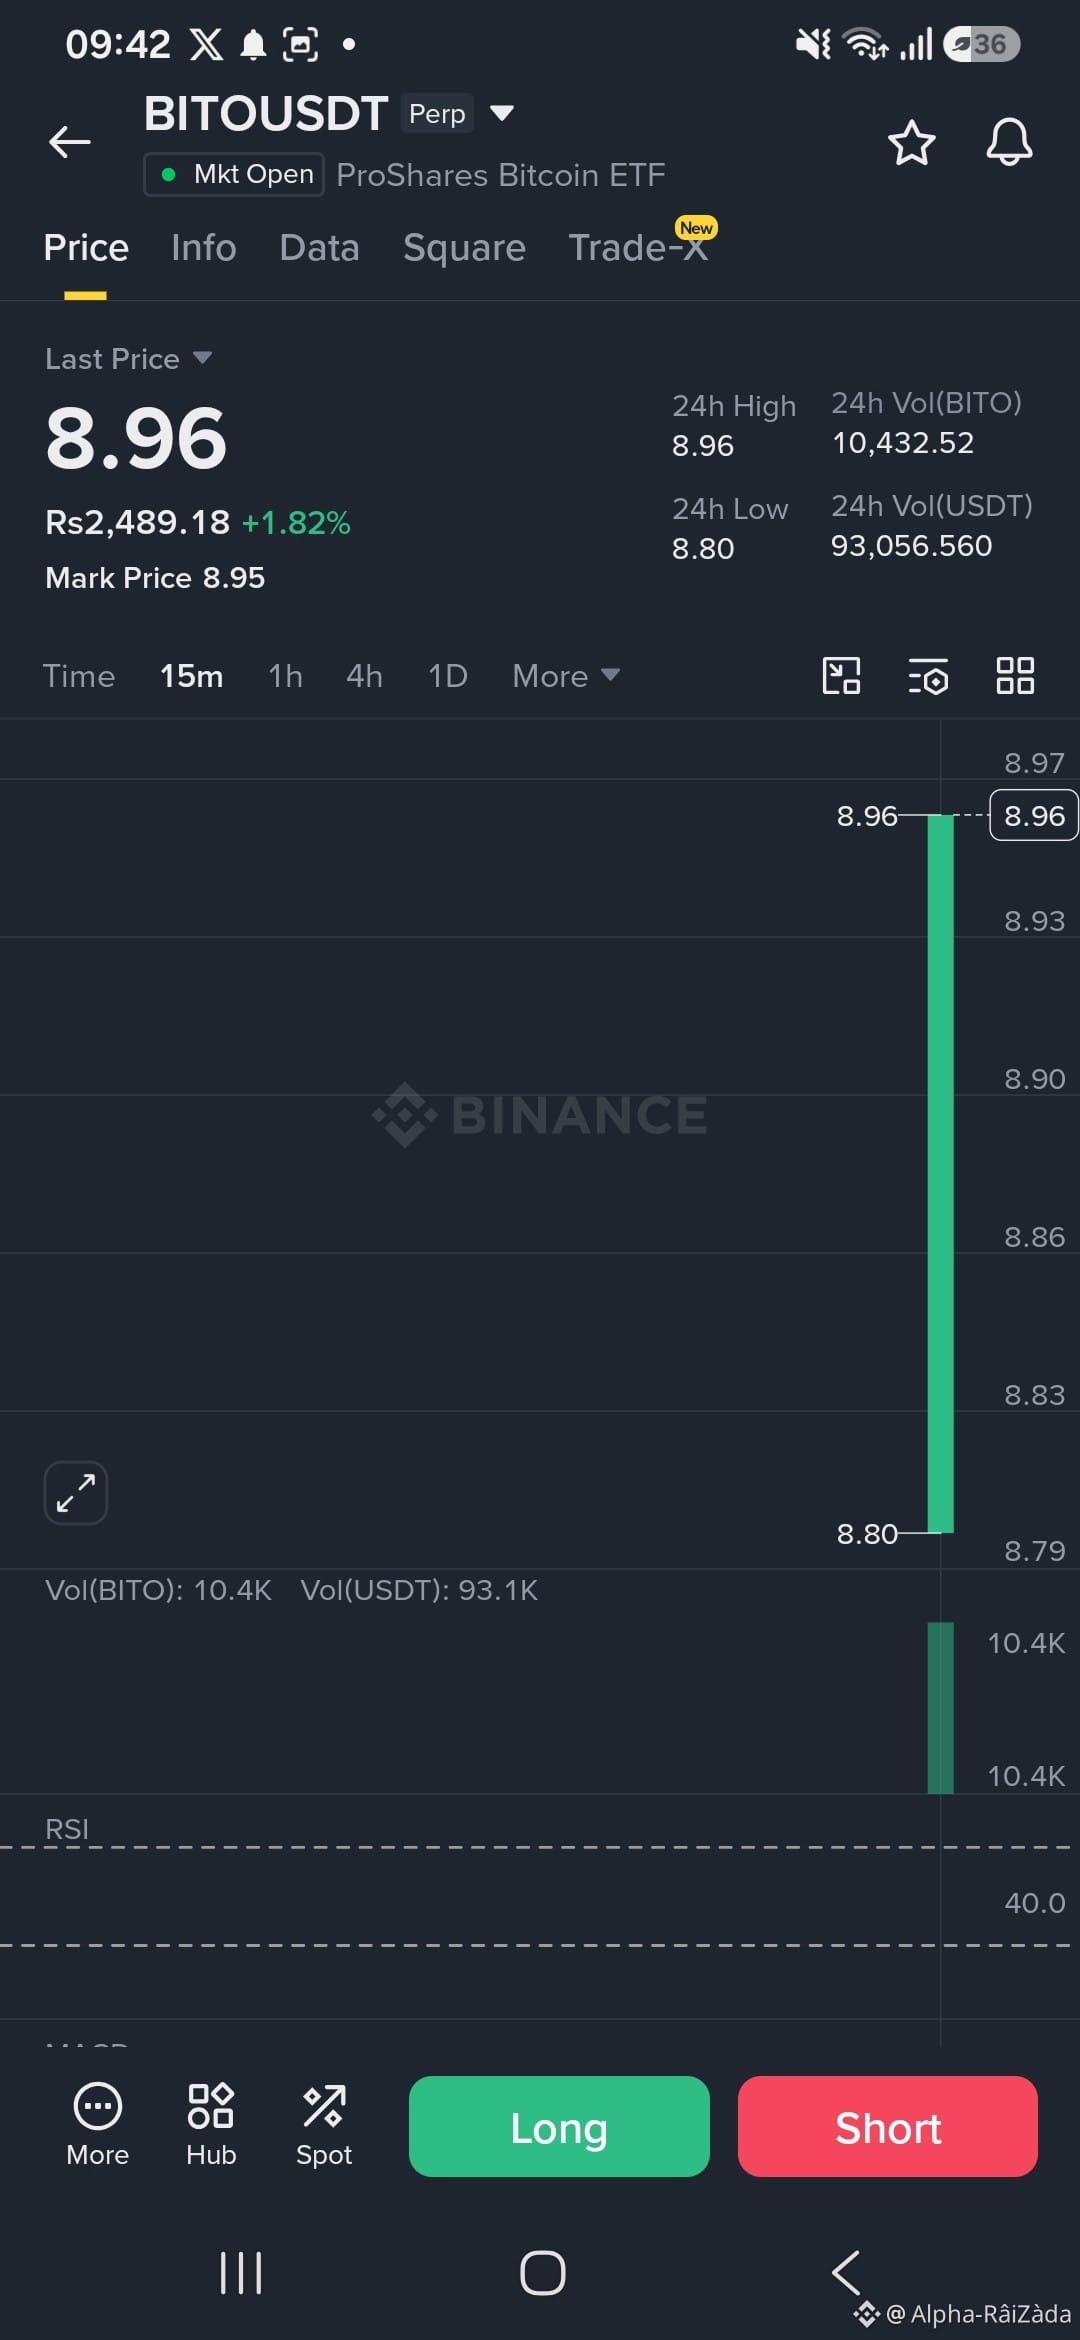This screenshot has width=1080, height=2340.
Task: Select the 1D chart interval
Action: tap(448, 676)
